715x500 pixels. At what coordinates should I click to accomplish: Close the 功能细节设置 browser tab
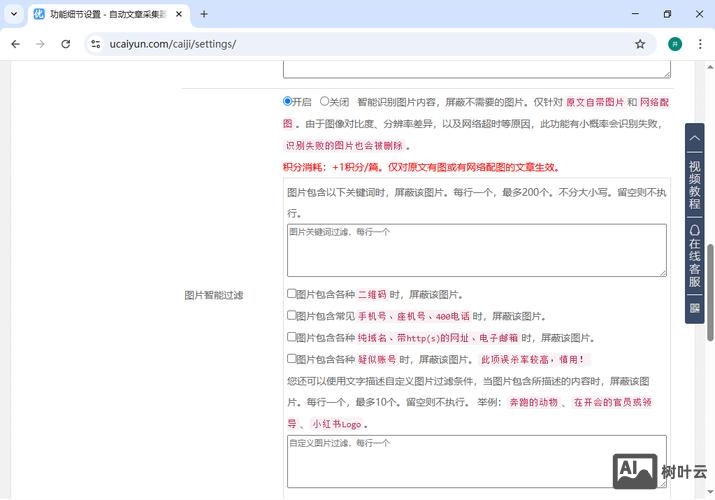coord(179,14)
